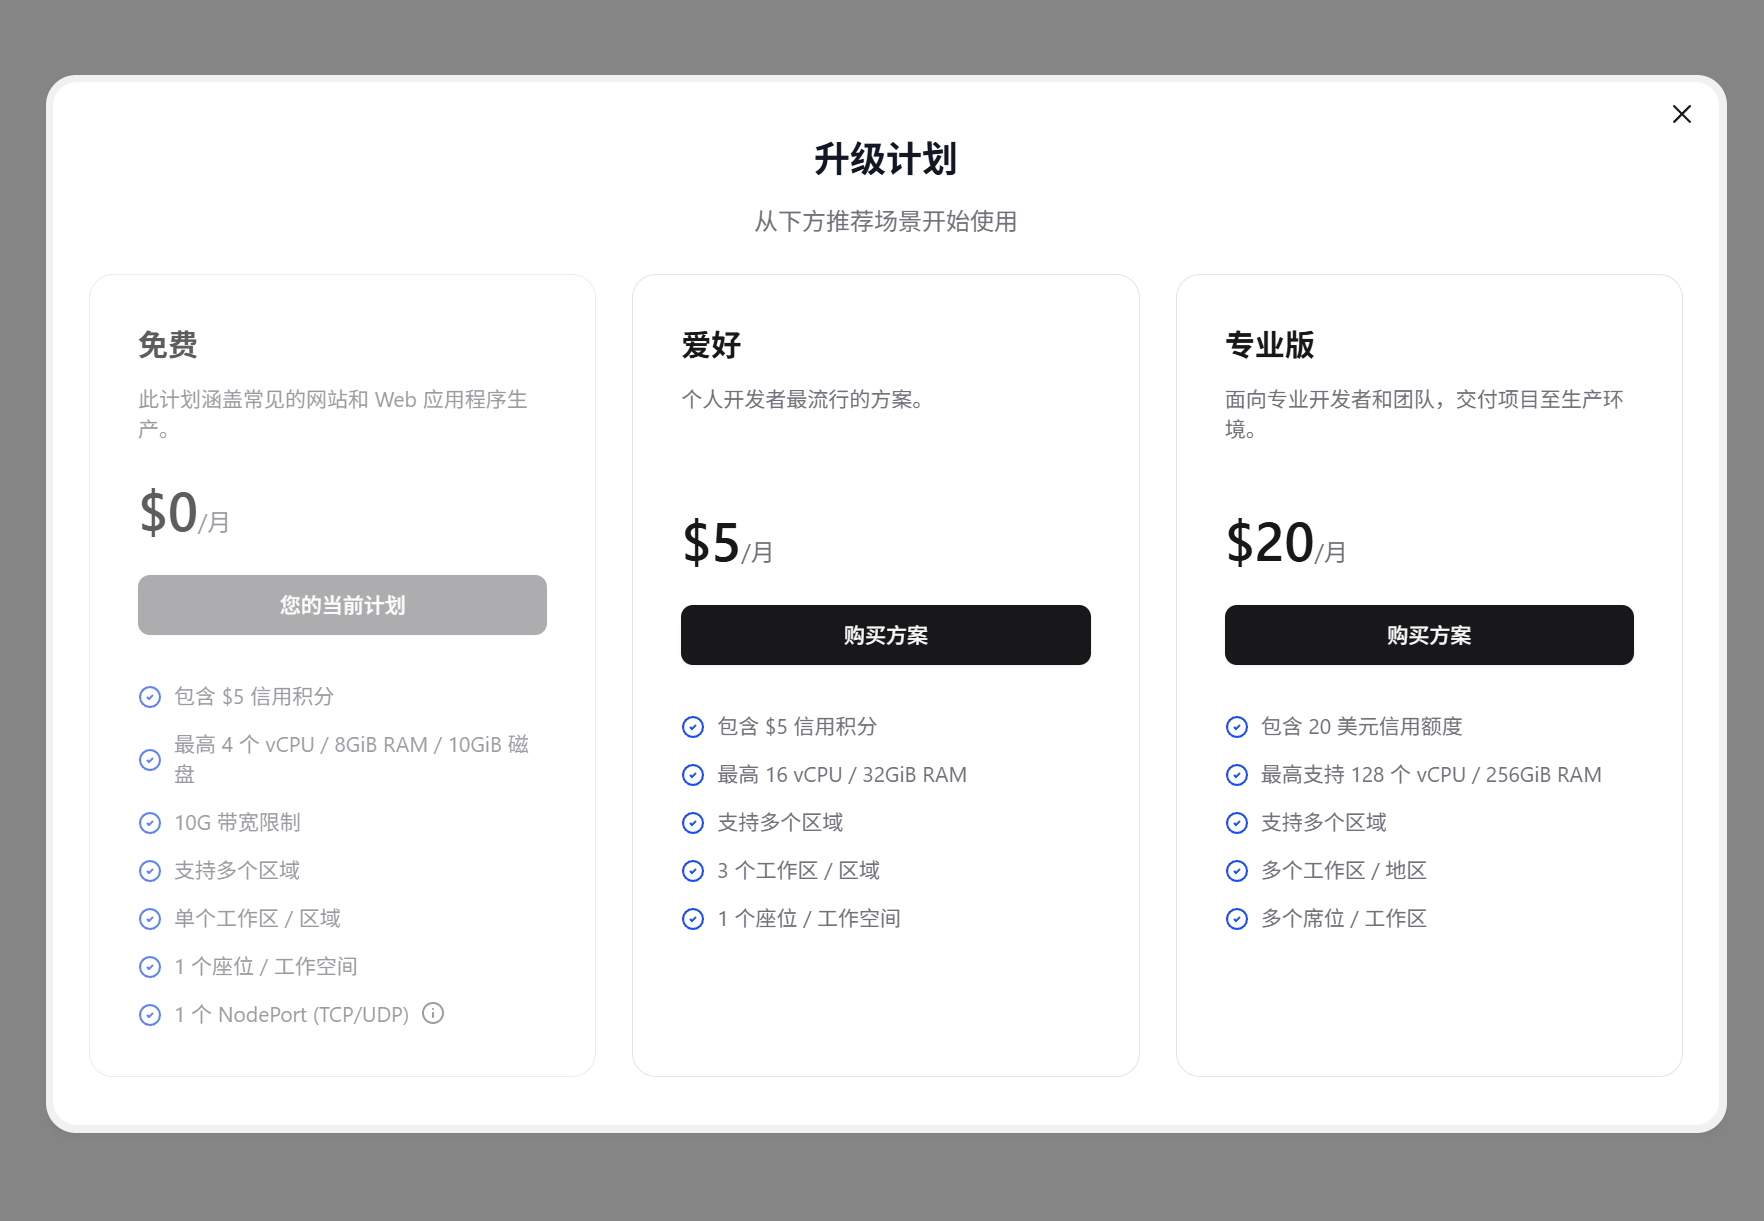Click check icon beside 1 个 NodePort

(150, 1015)
